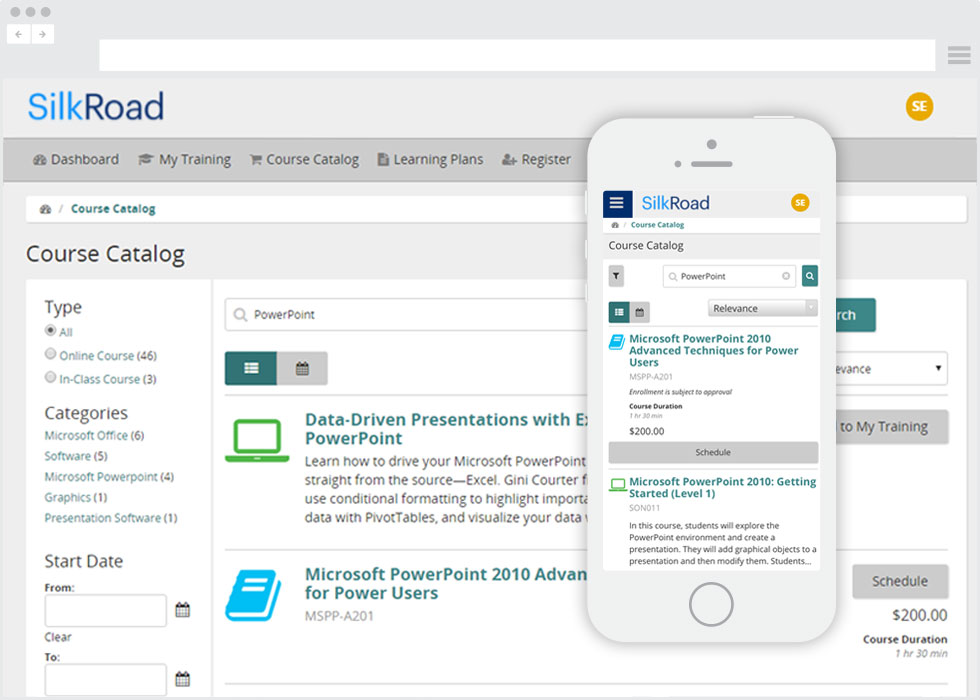Switch to desktop calendar view
980x700 pixels.
(x=302, y=368)
